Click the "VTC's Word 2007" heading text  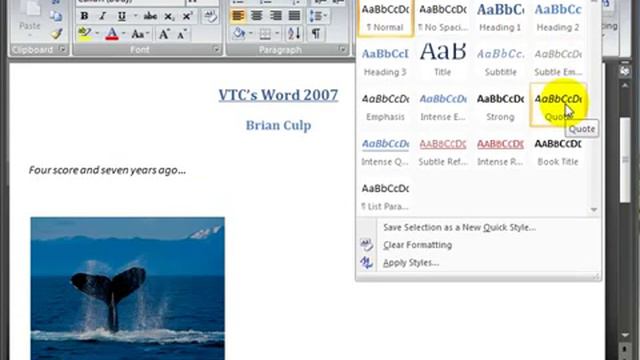tap(278, 95)
